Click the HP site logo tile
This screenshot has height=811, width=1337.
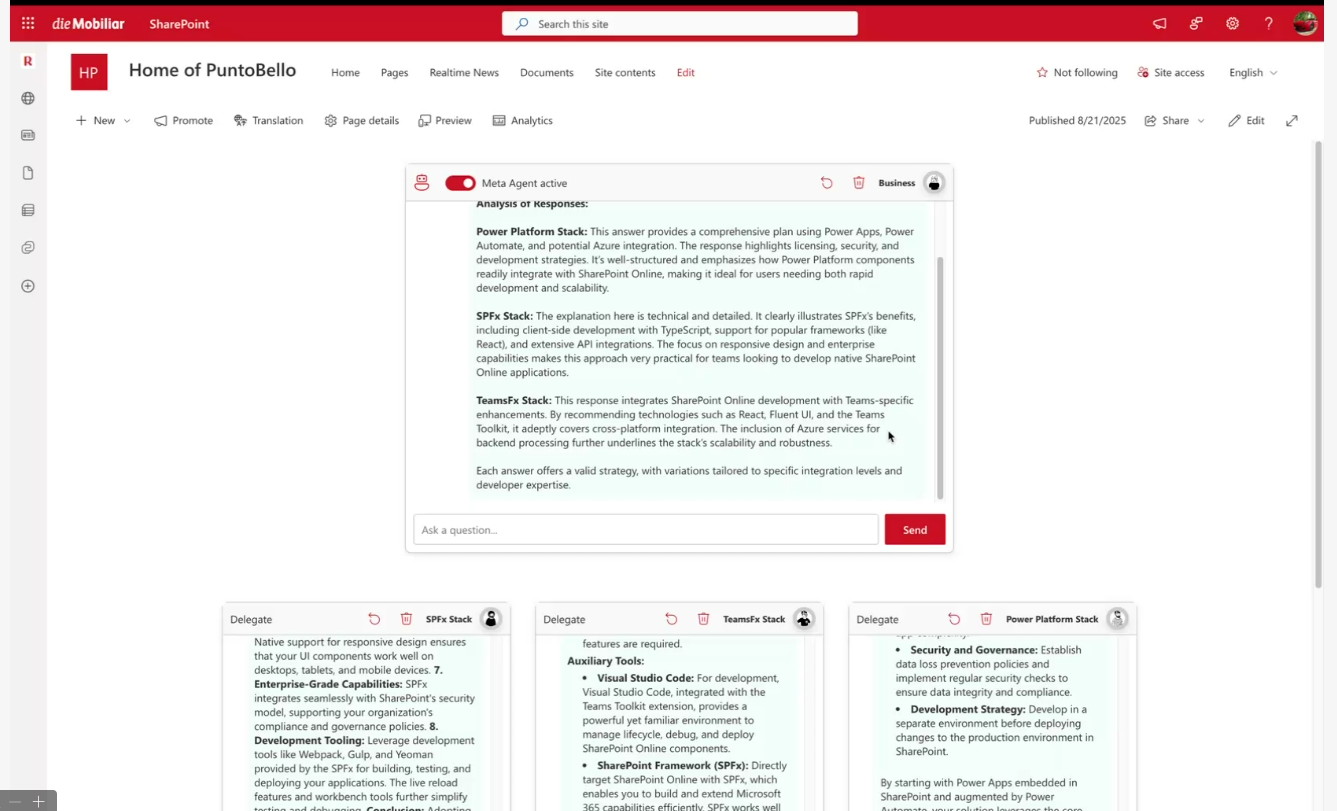pos(89,72)
